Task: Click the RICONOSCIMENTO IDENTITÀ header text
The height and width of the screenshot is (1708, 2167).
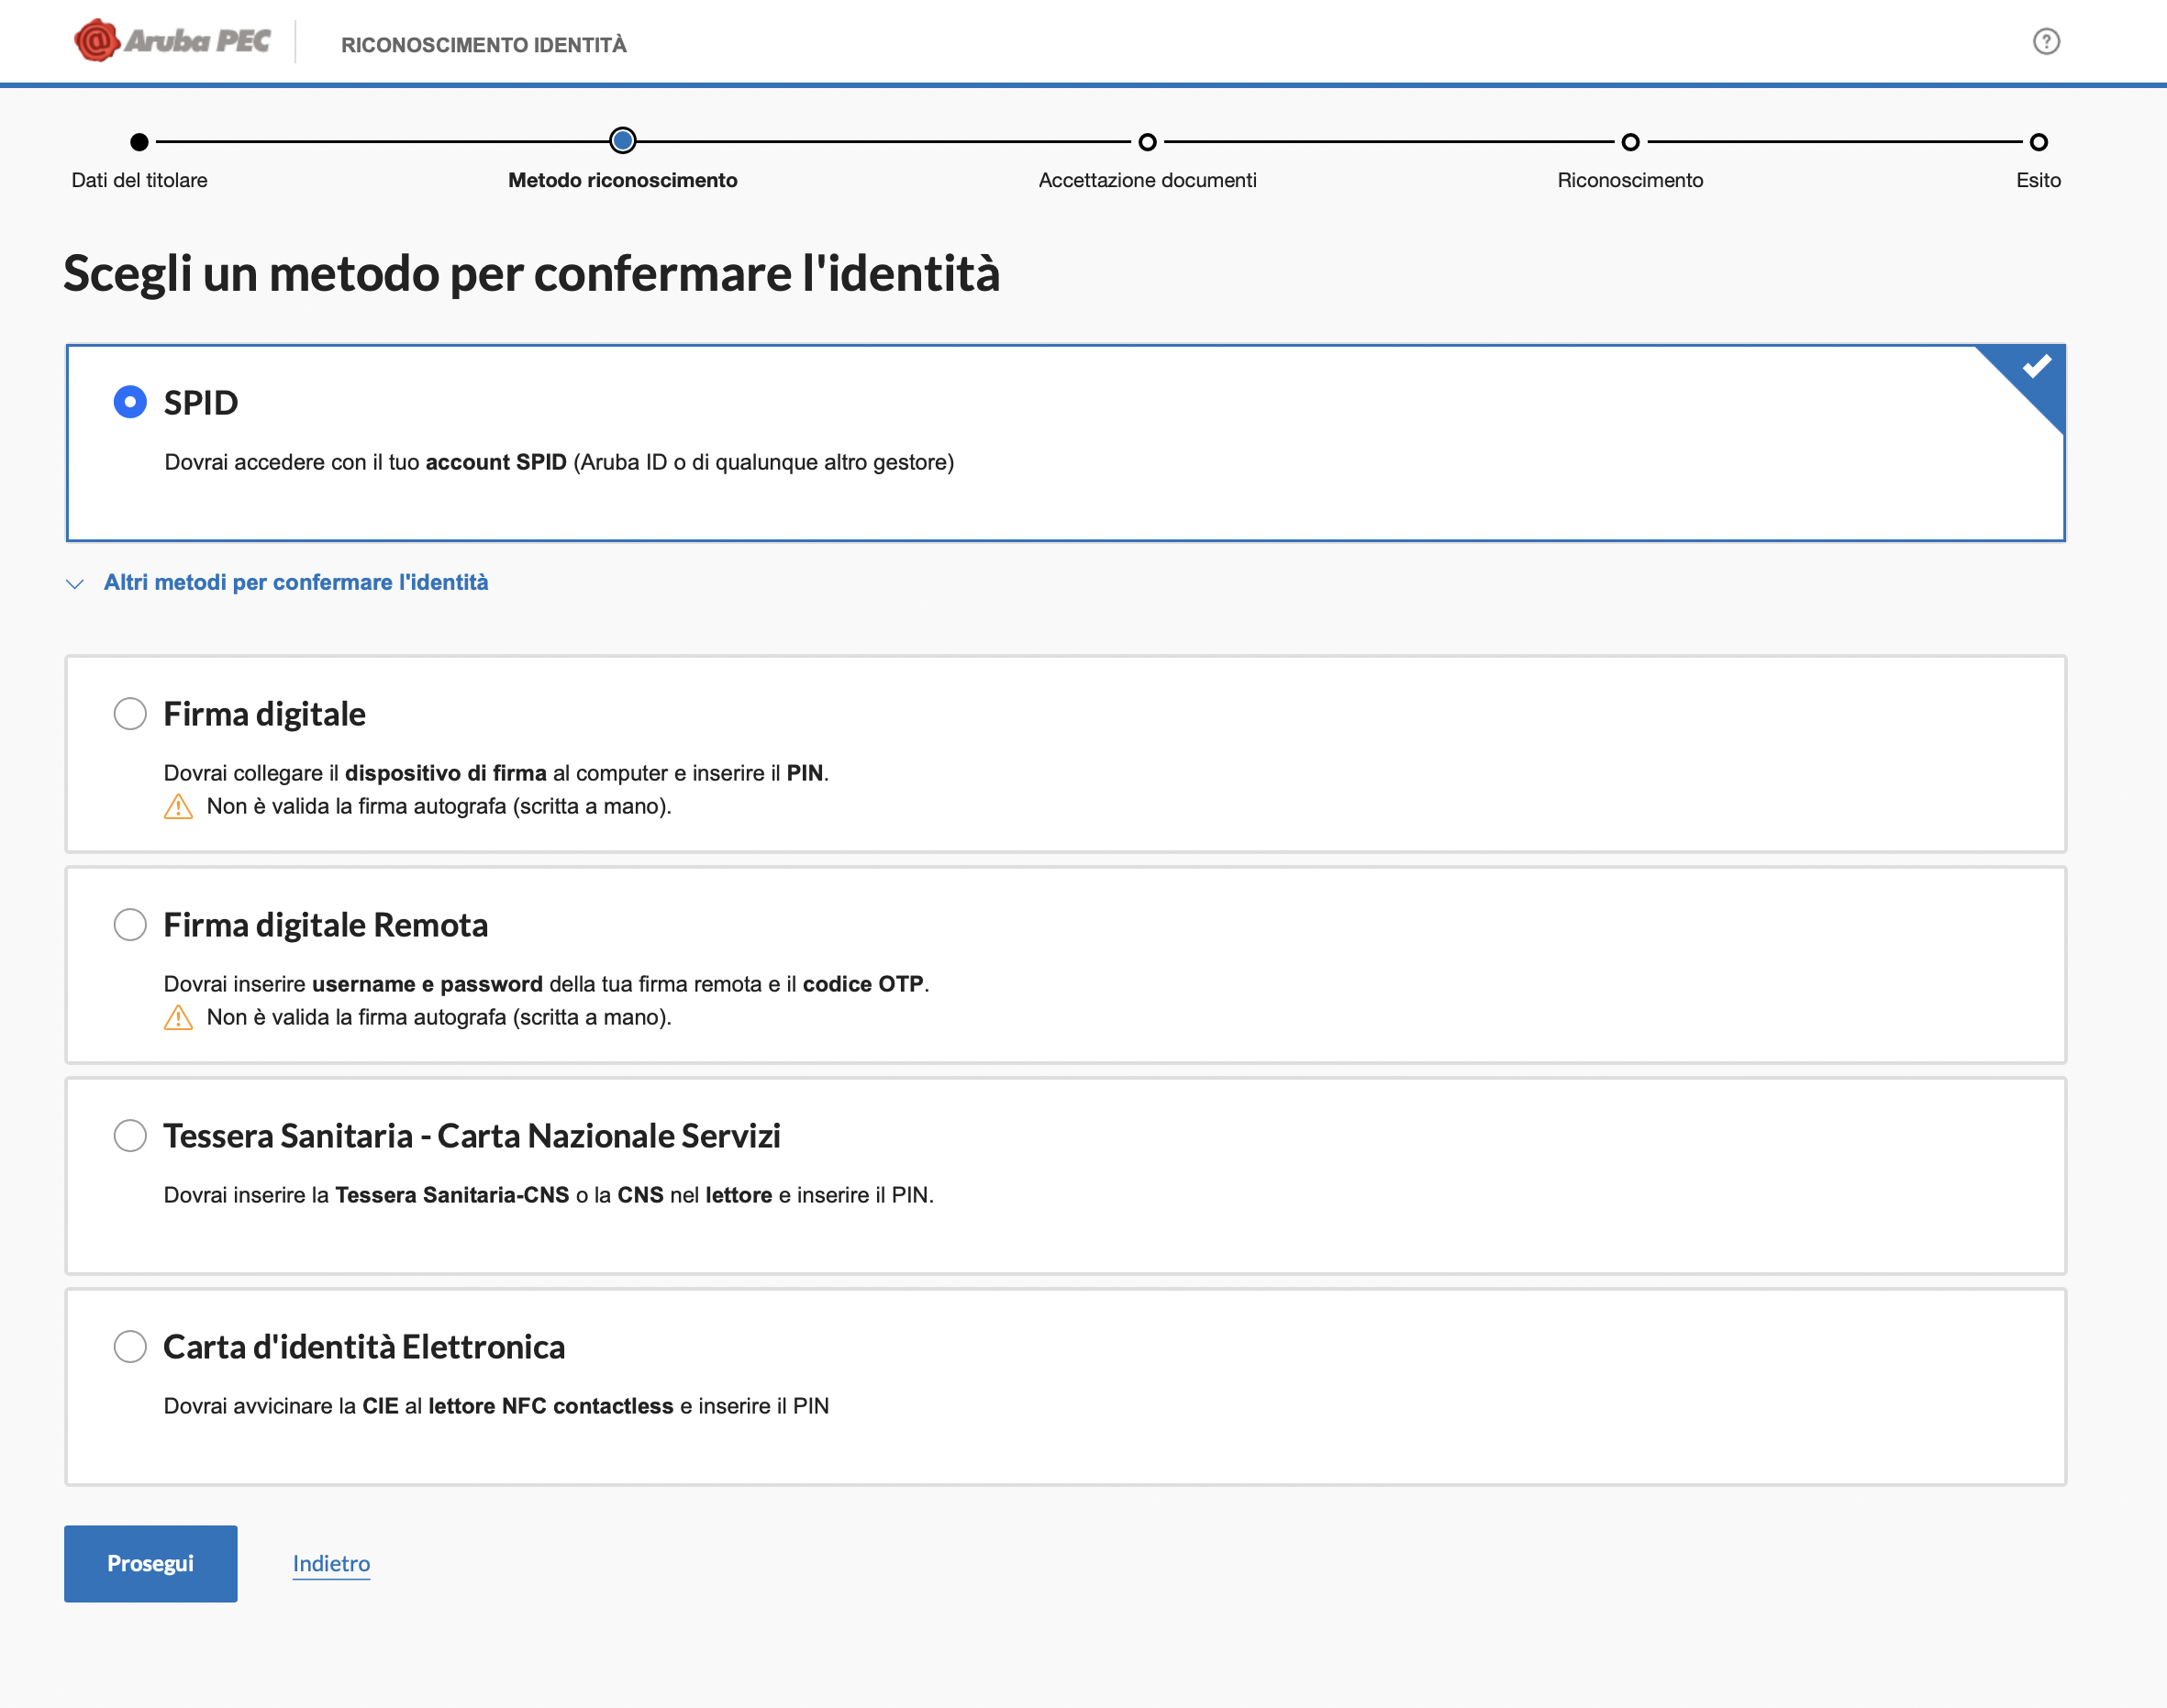Action: coord(484,45)
